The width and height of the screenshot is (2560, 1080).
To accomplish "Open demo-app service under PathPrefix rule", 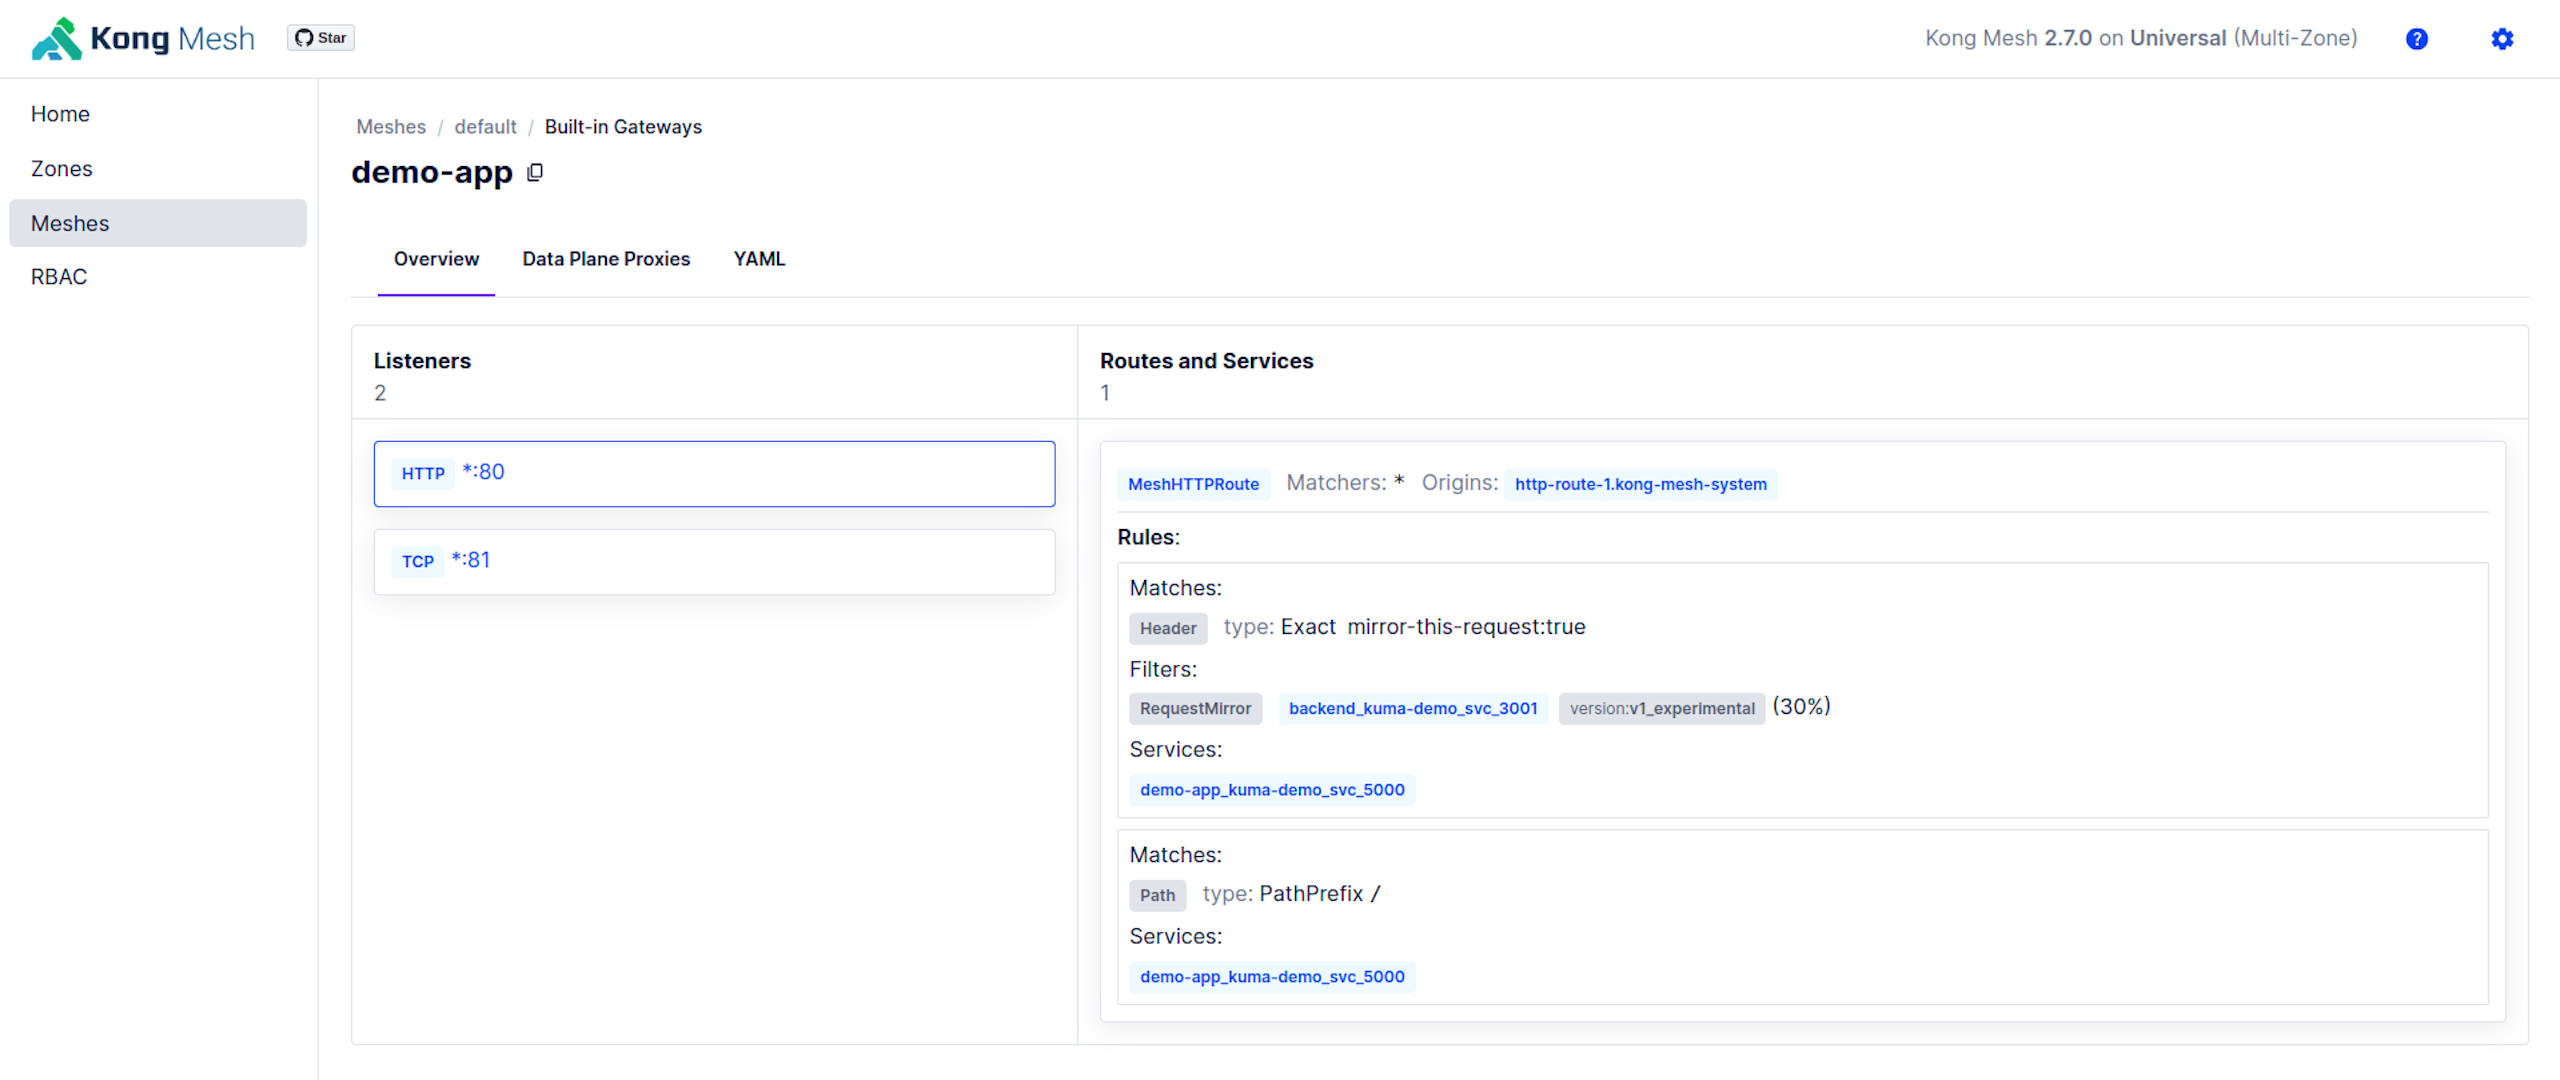I will [x=1272, y=977].
